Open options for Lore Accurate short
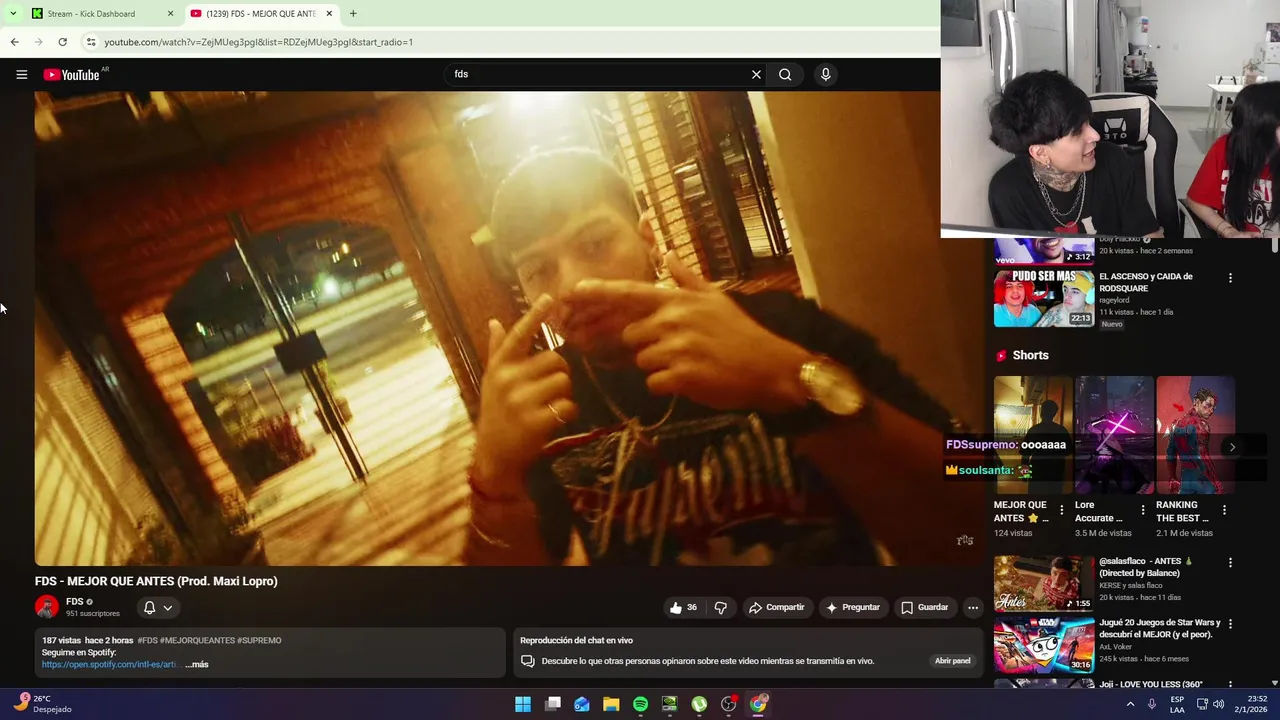This screenshot has height=720, width=1280. tap(1143, 510)
